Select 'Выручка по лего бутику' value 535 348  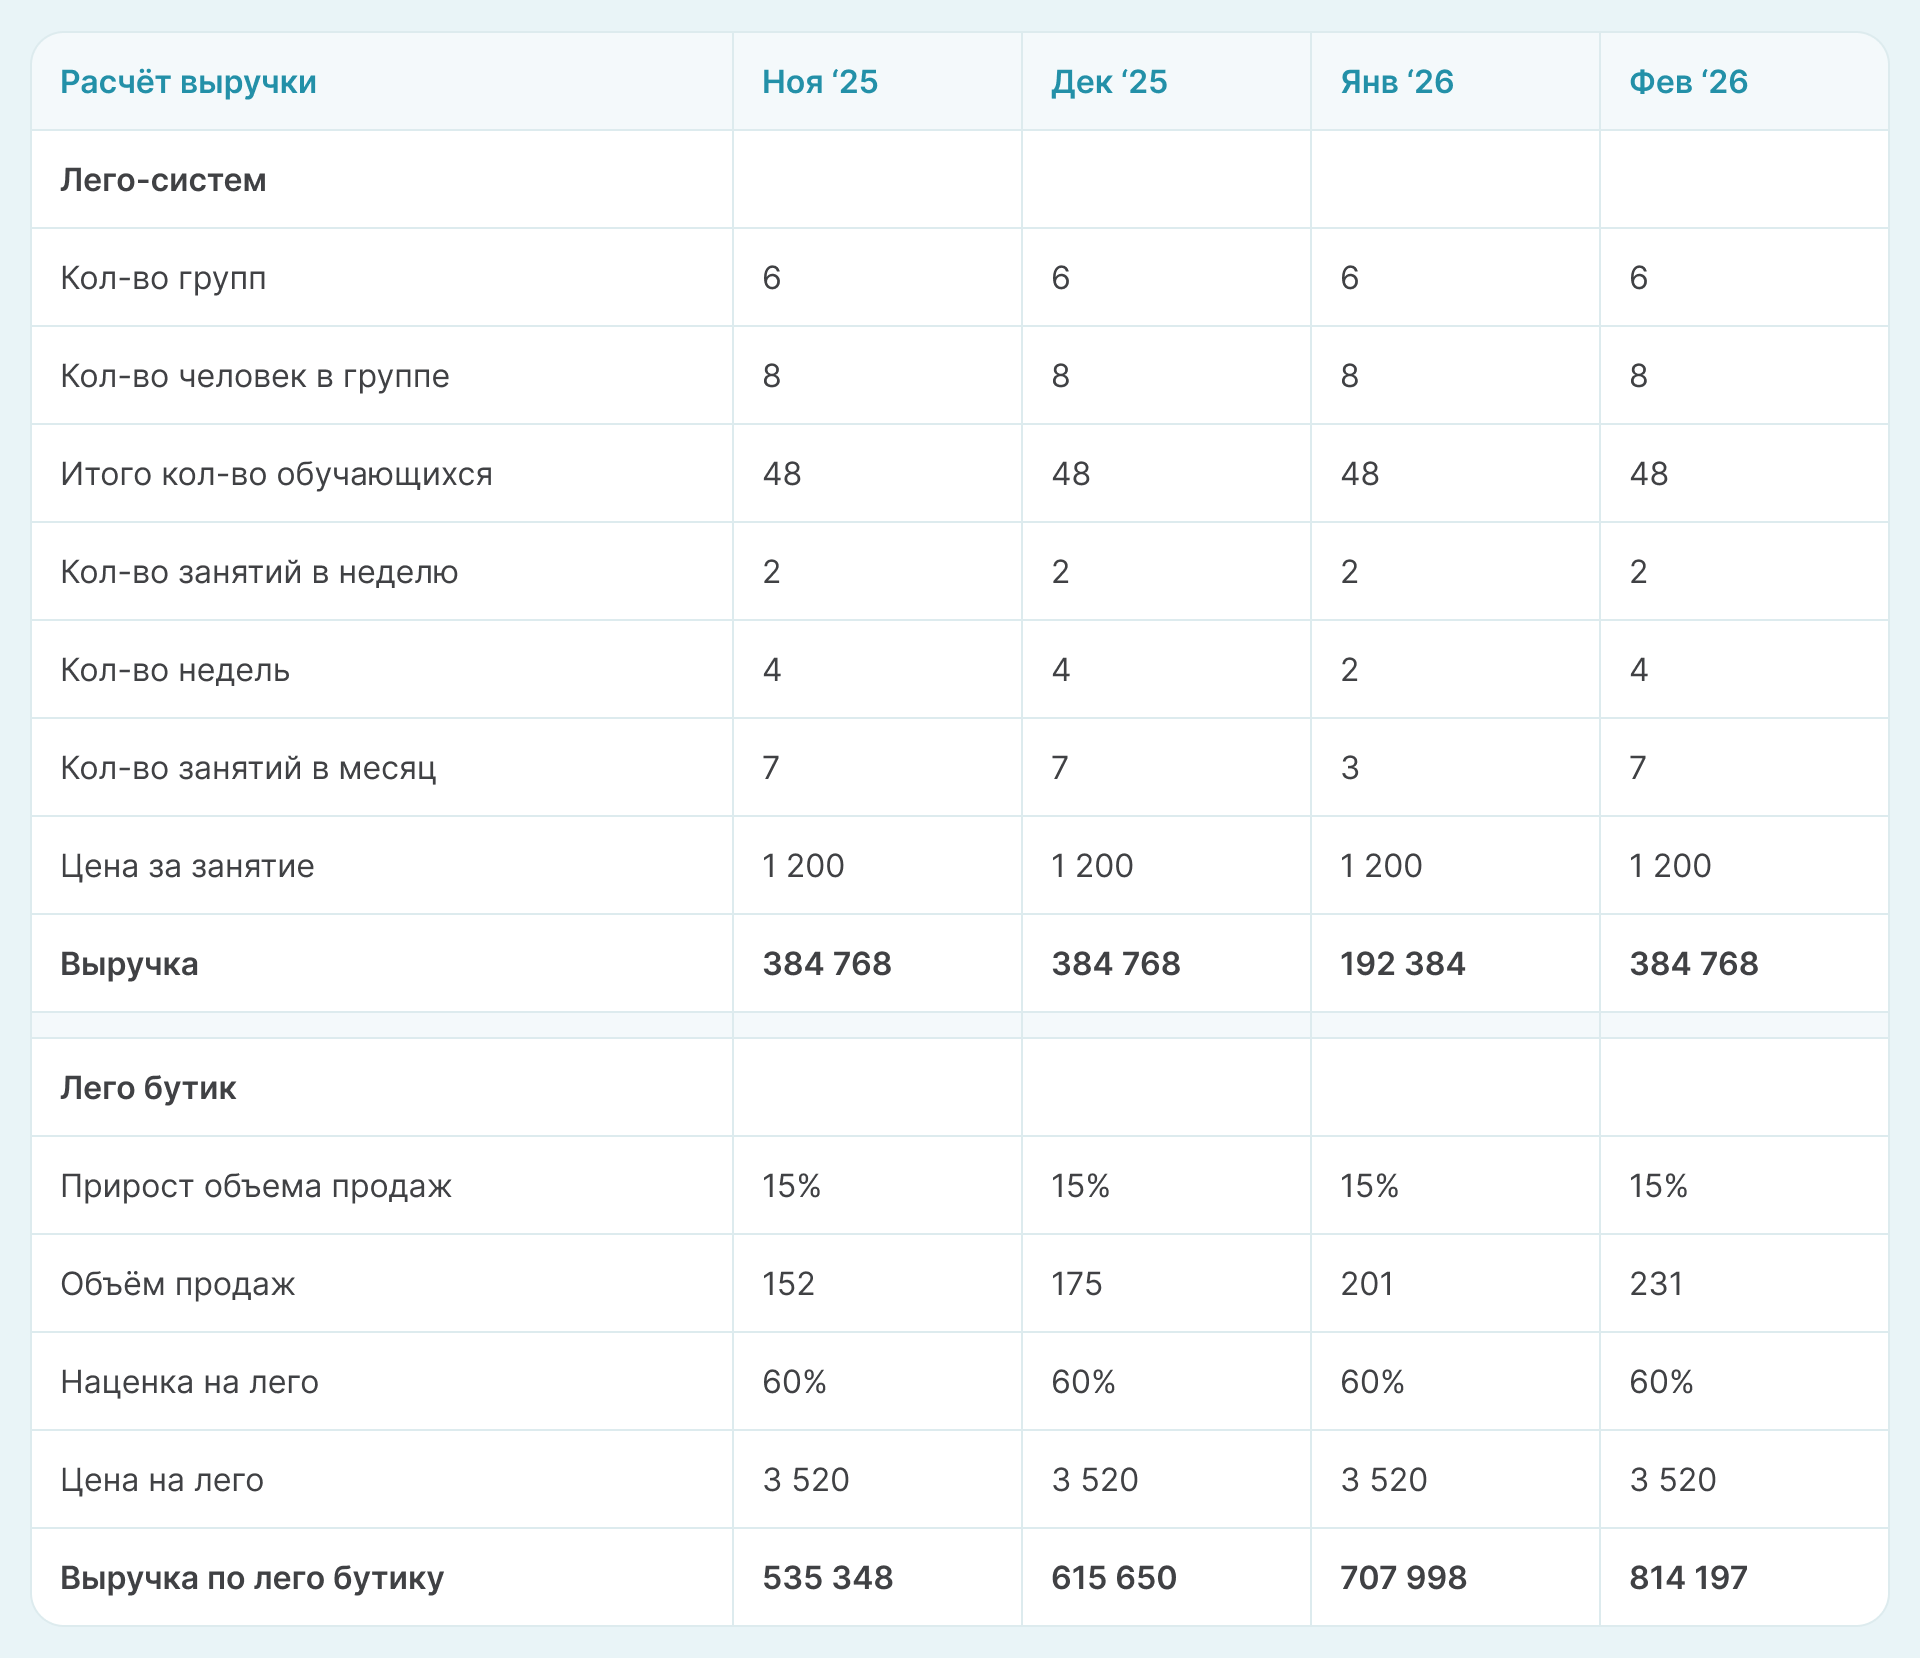pyautogui.click(x=827, y=1578)
